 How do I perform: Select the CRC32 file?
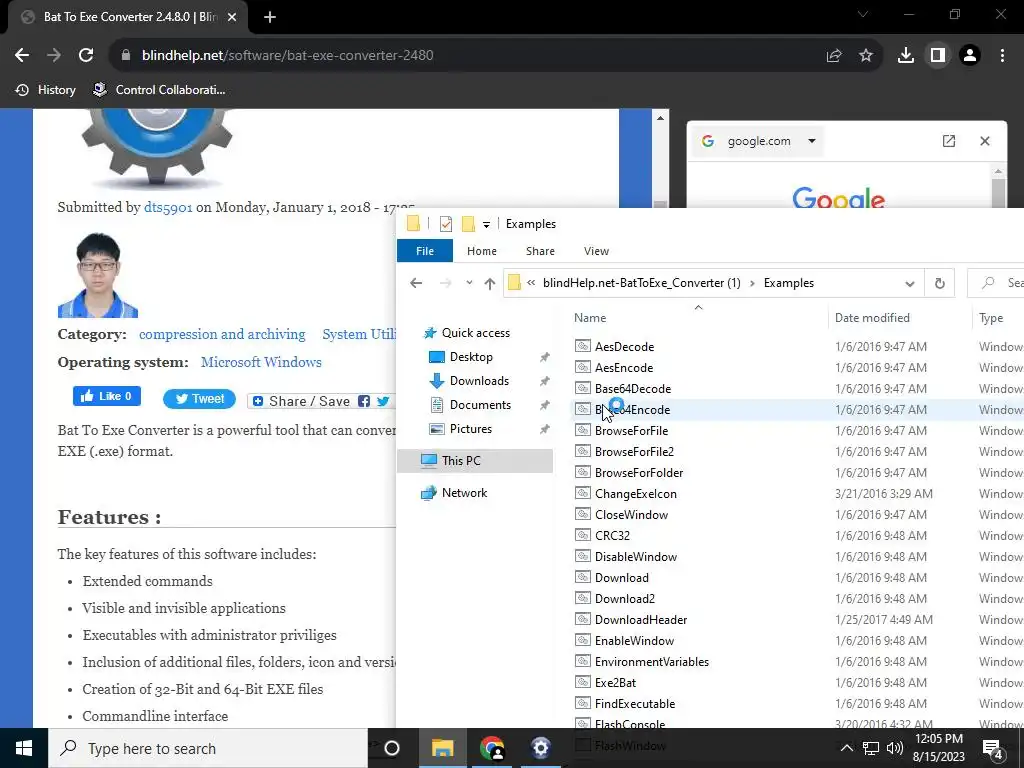(612, 536)
